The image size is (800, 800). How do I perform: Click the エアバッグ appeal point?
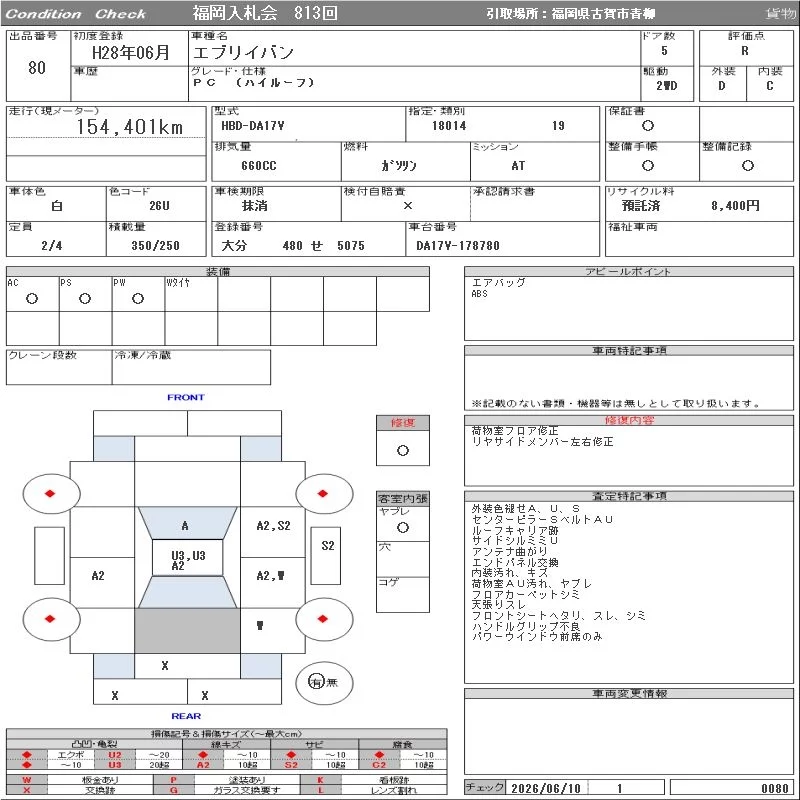498,282
